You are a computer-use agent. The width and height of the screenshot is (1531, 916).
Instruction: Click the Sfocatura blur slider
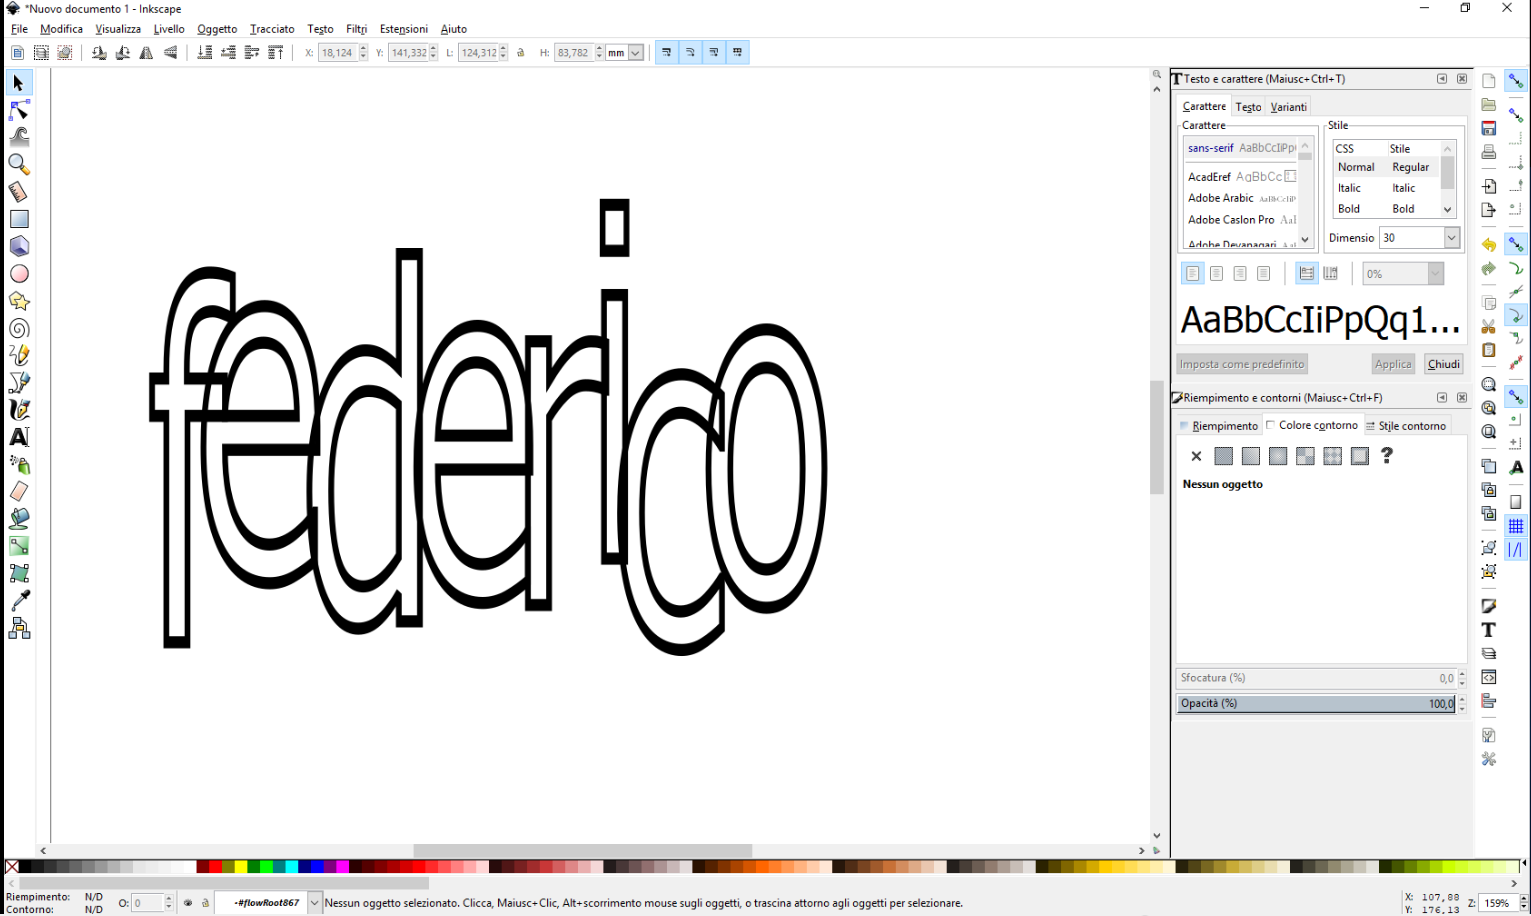(1317, 678)
